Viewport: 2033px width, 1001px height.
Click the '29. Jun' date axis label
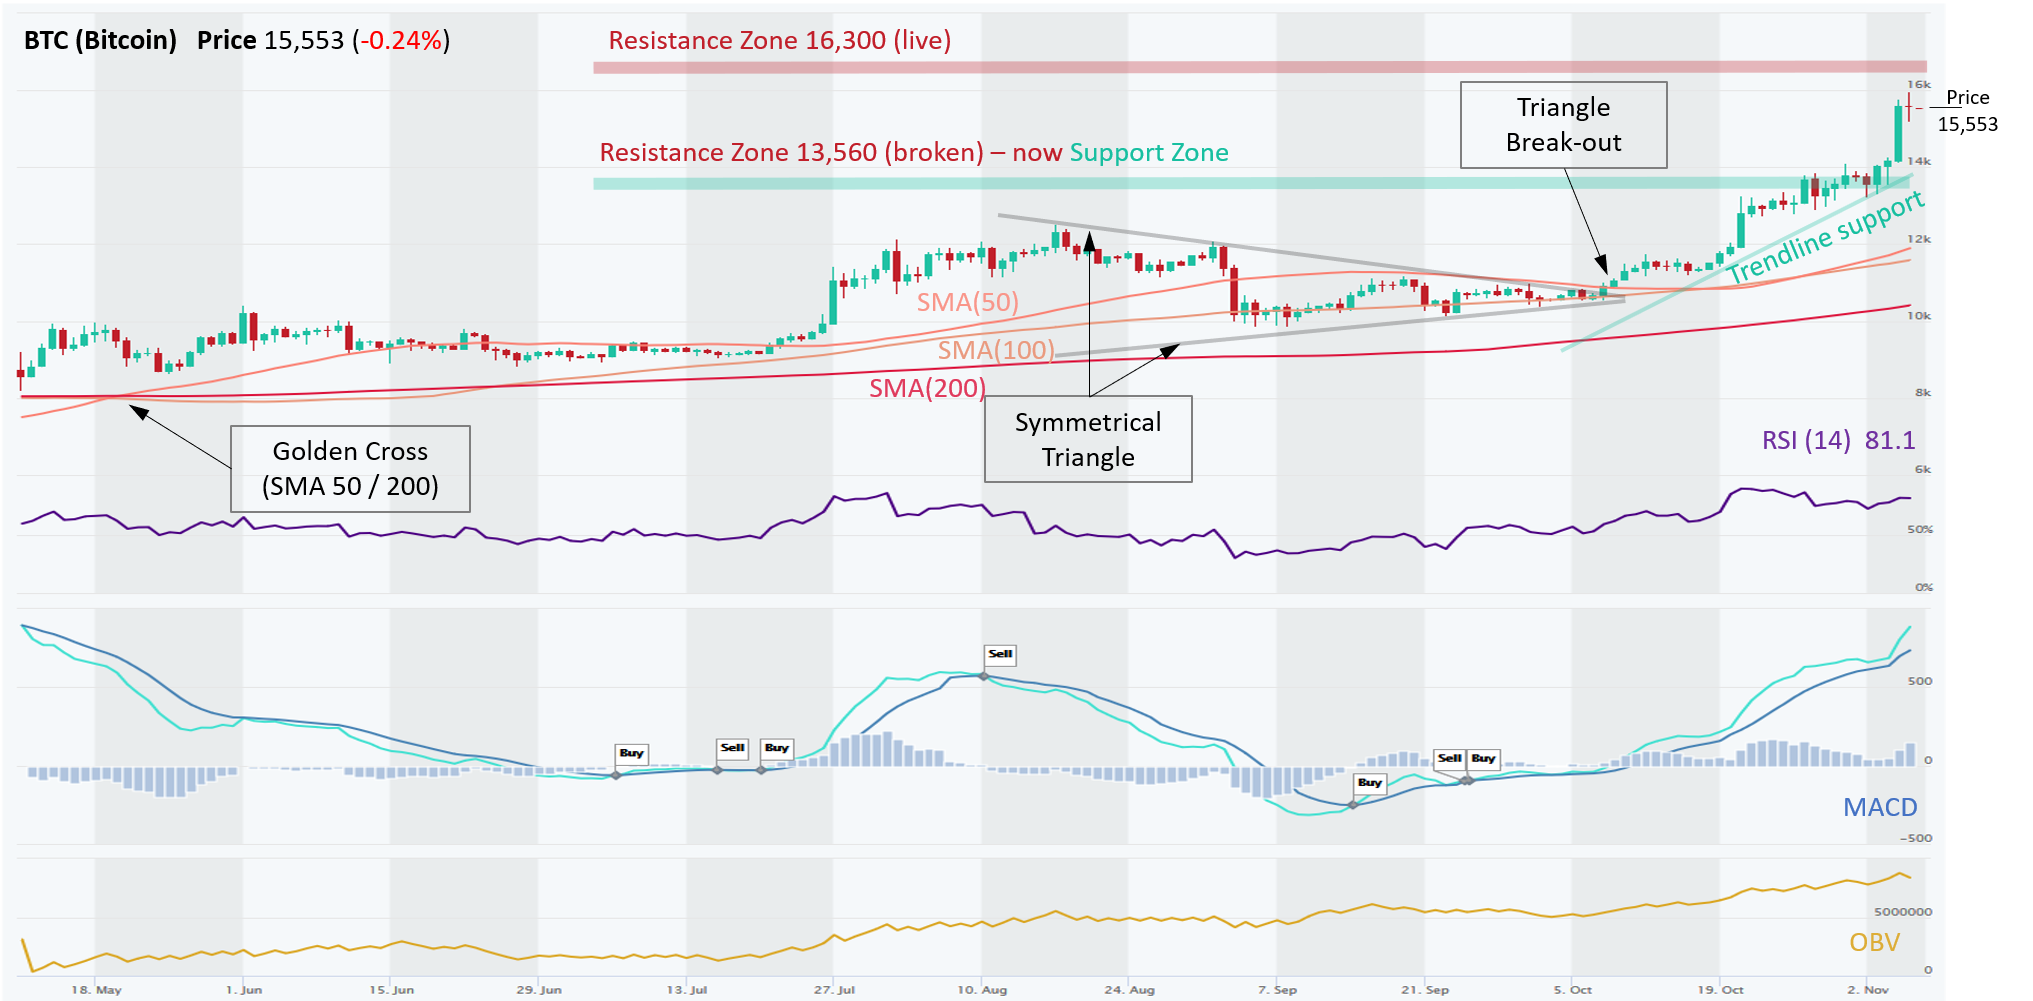pos(539,990)
